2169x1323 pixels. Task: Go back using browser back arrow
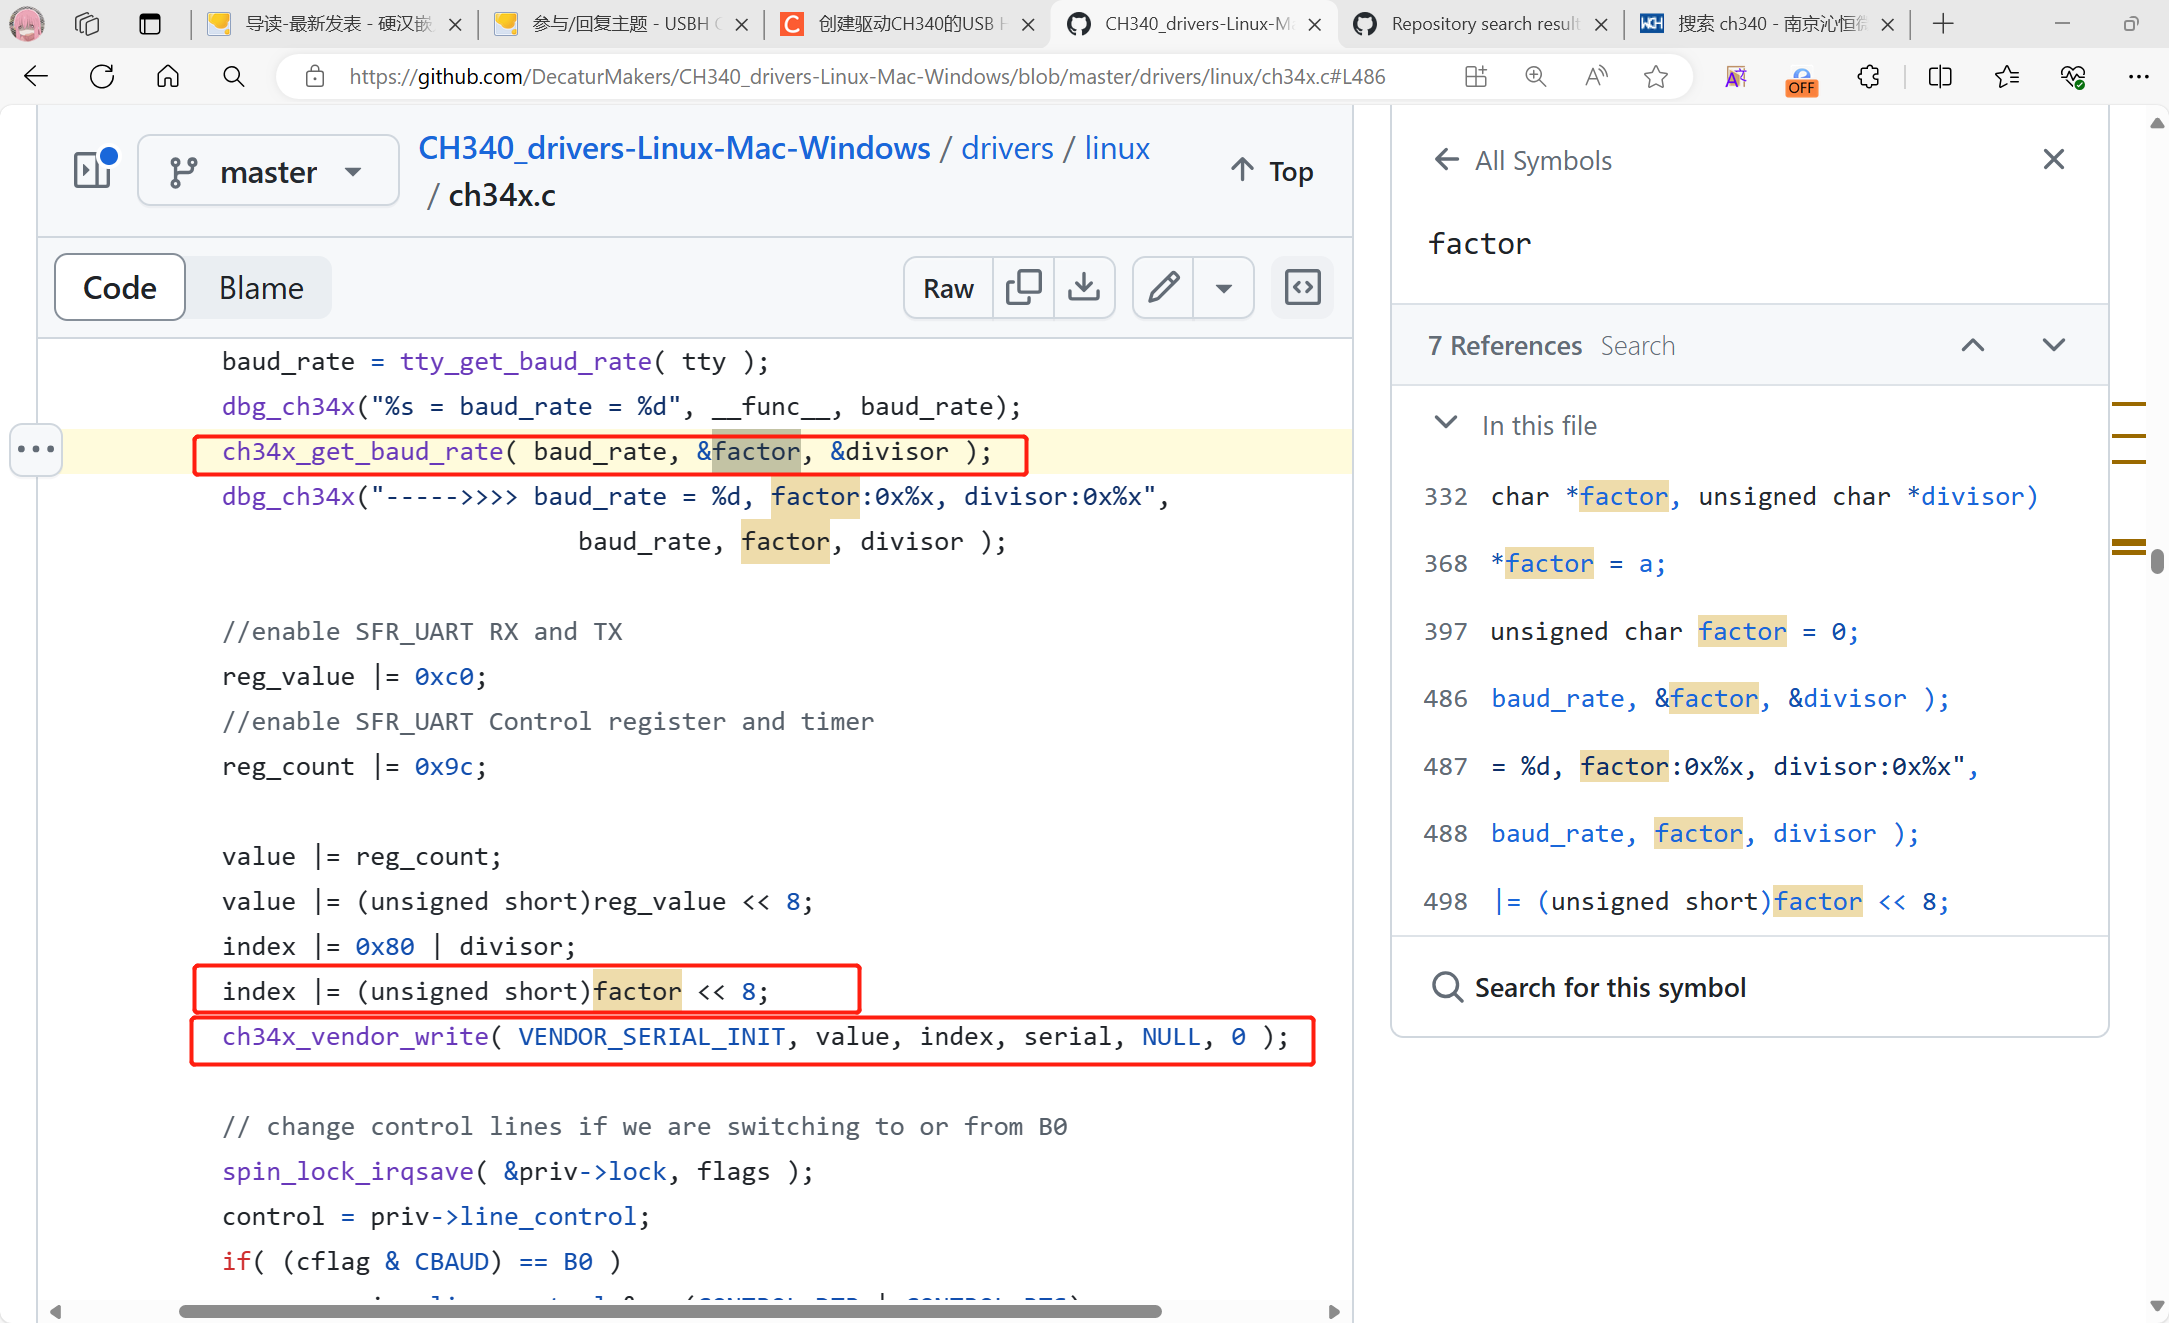[x=36, y=77]
